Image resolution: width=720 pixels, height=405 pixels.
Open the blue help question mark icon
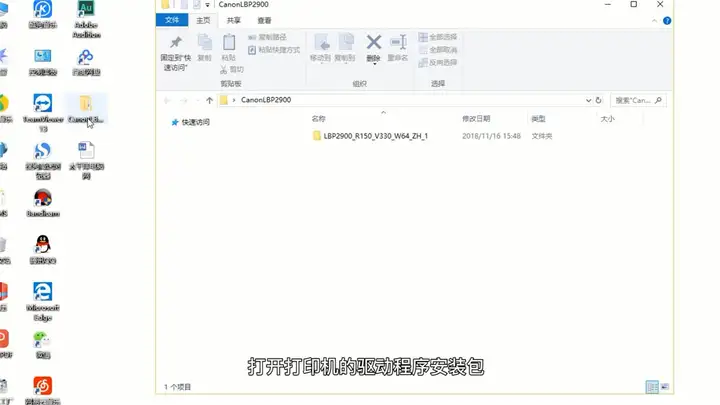click(667, 21)
